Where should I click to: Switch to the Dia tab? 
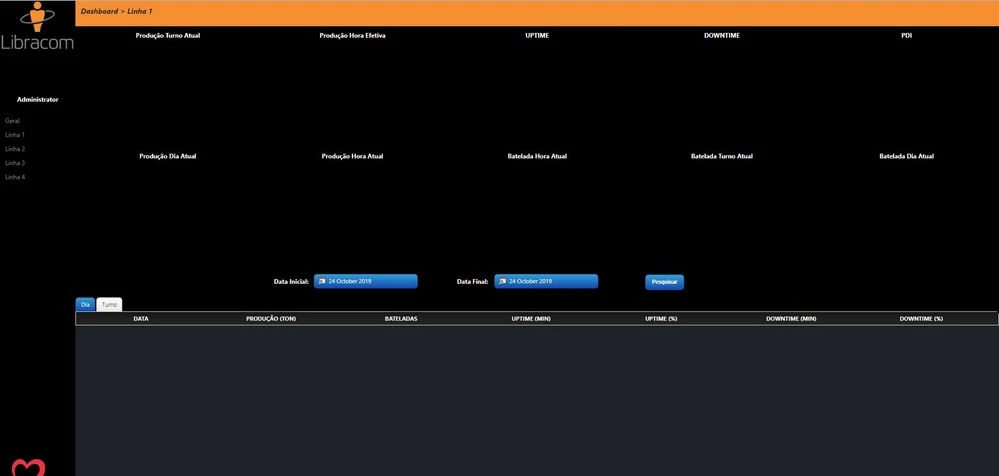pos(85,305)
